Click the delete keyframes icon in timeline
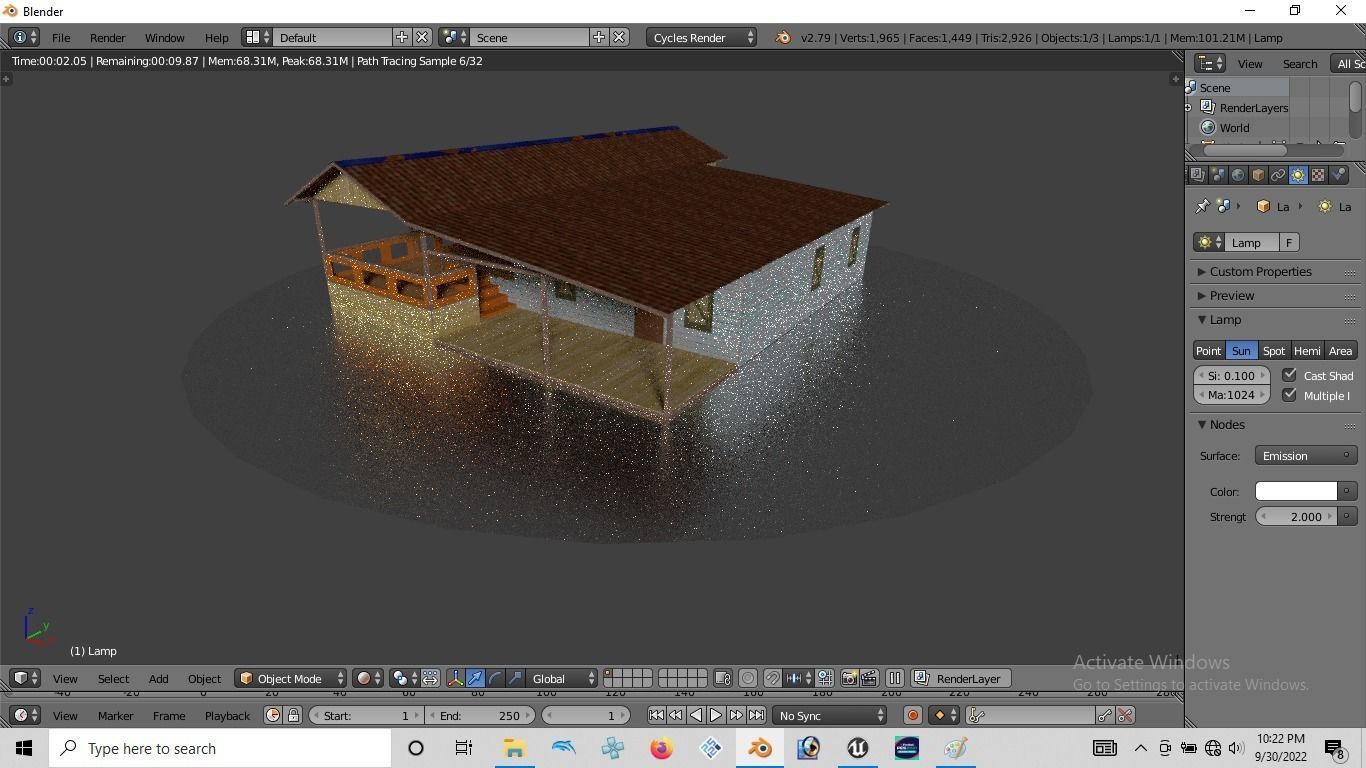Image resolution: width=1366 pixels, height=768 pixels. click(x=1125, y=715)
